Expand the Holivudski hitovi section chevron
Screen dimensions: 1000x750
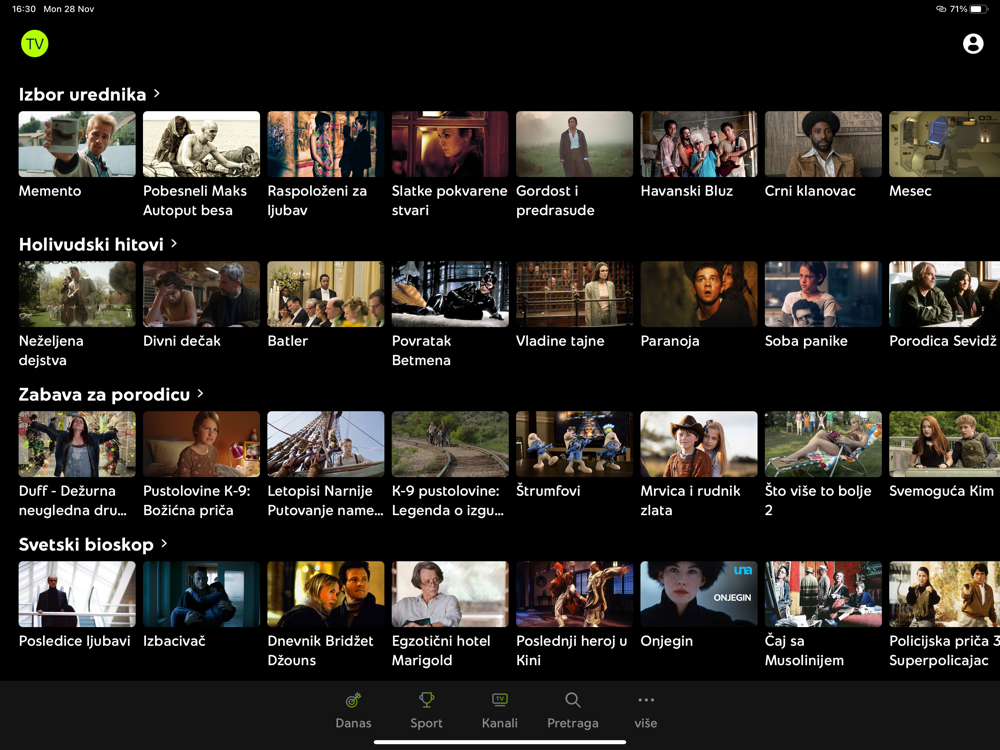(174, 244)
